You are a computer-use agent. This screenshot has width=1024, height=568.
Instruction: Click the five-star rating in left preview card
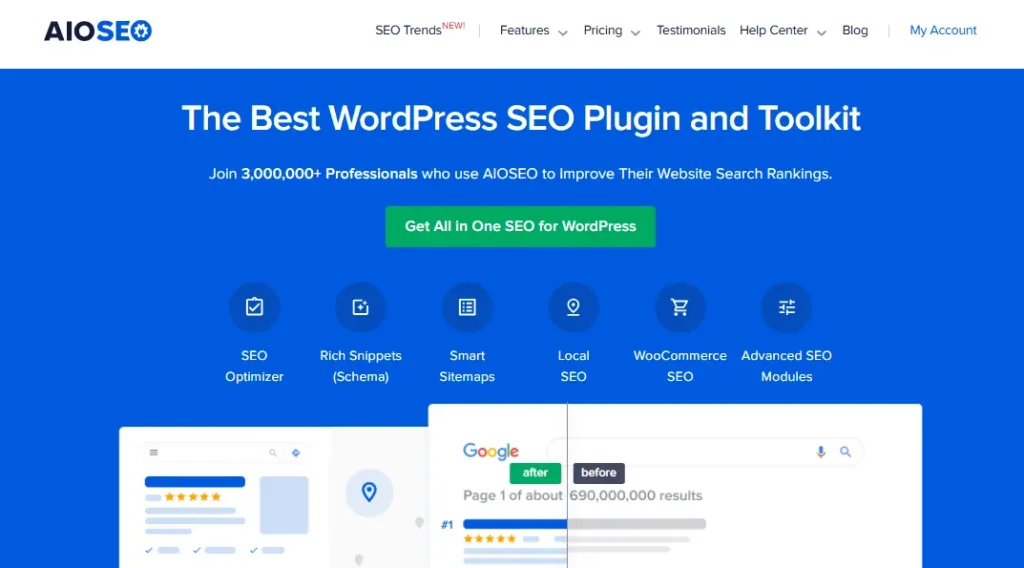point(193,497)
